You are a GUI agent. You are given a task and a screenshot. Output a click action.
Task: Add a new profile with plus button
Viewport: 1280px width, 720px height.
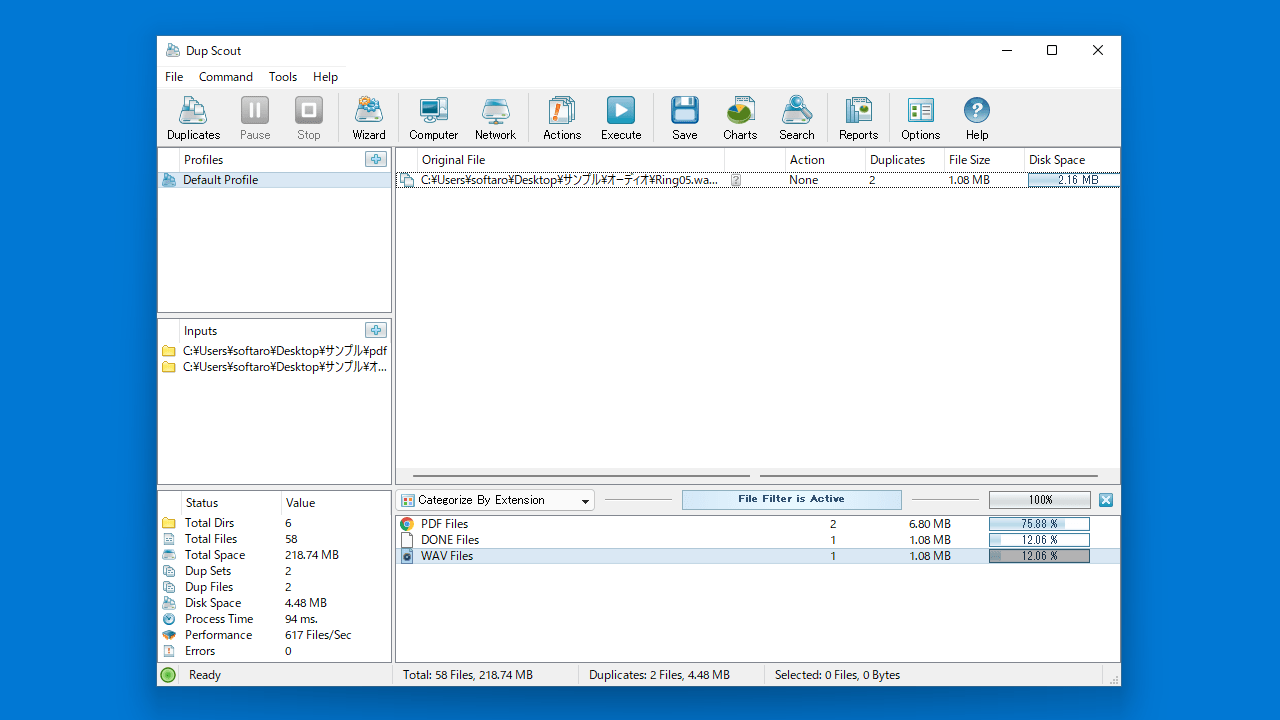click(375, 159)
